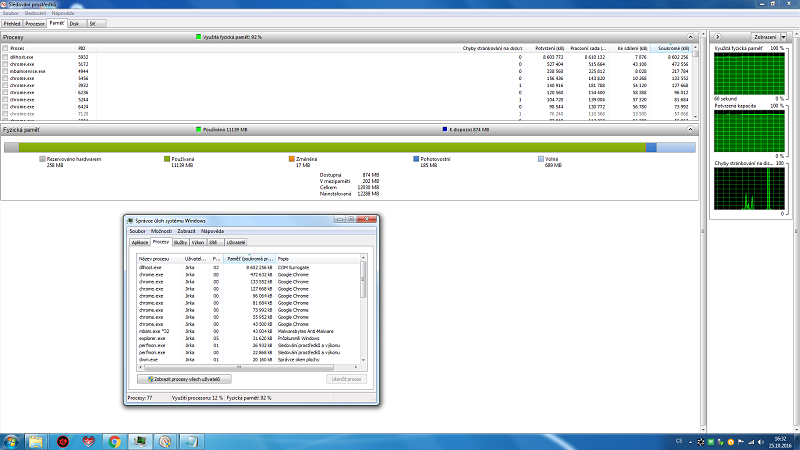Switch to Aplikace tab in Task Manager
Screen dimensions: 800x450
click(x=140, y=242)
